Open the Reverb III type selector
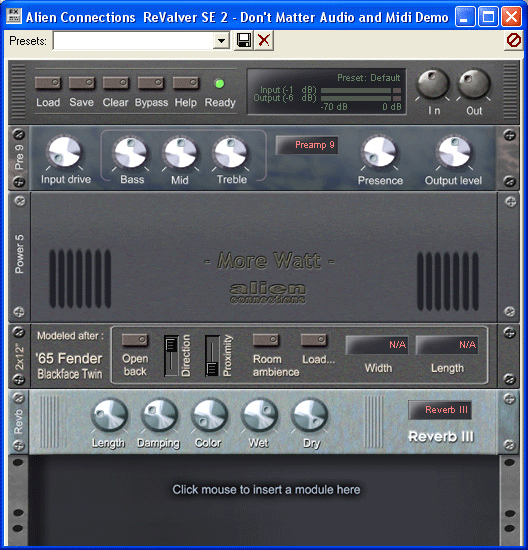 coord(440,410)
